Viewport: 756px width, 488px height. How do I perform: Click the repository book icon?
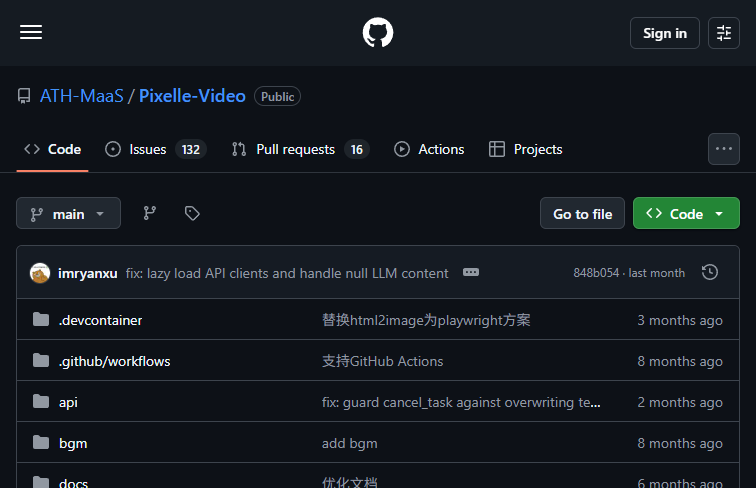(x=24, y=96)
